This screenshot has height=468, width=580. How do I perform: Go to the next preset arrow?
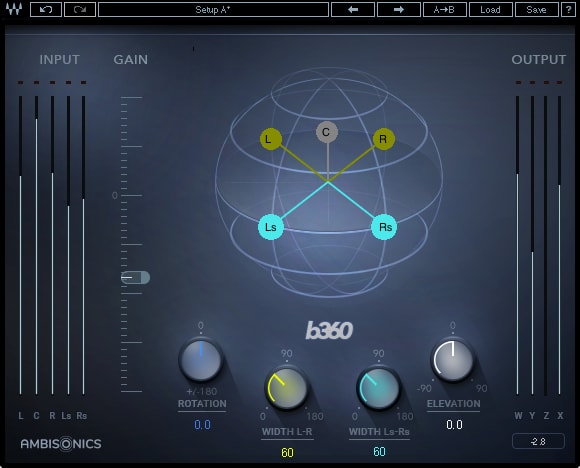(x=399, y=10)
